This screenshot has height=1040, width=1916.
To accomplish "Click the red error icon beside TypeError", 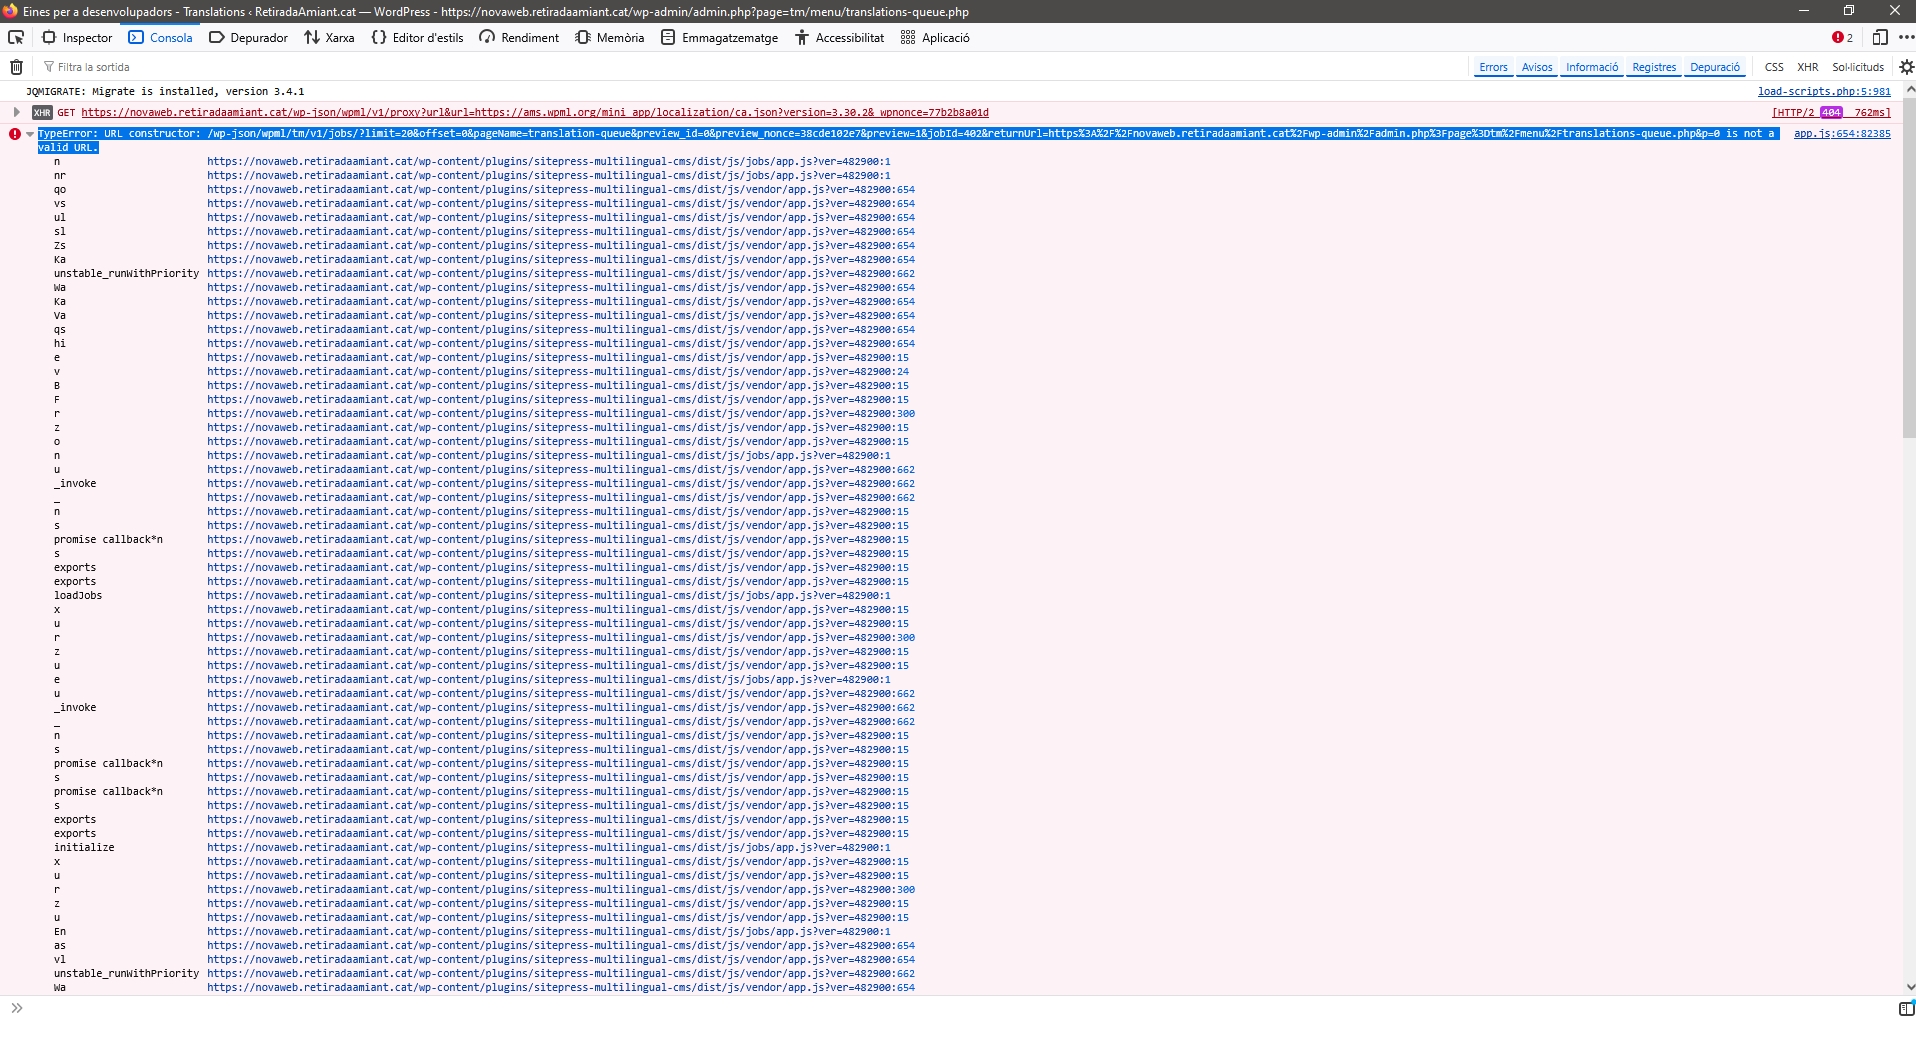I will [15, 134].
